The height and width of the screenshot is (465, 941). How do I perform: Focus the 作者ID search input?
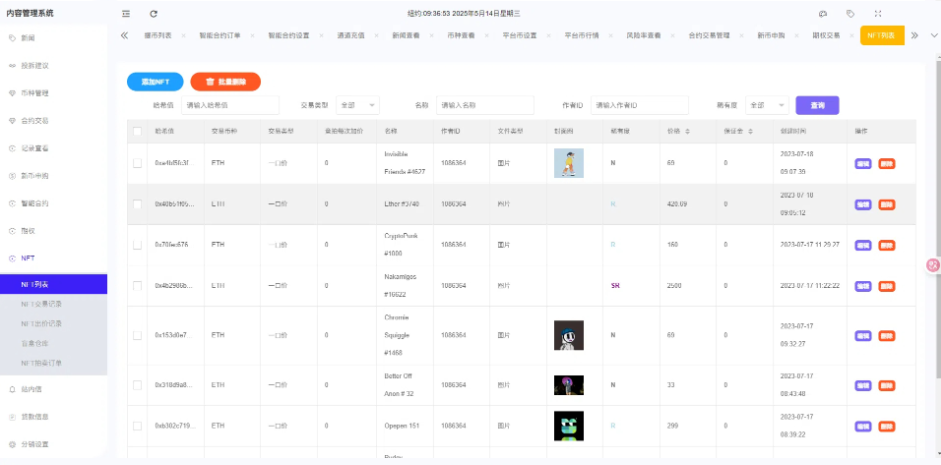pos(640,105)
